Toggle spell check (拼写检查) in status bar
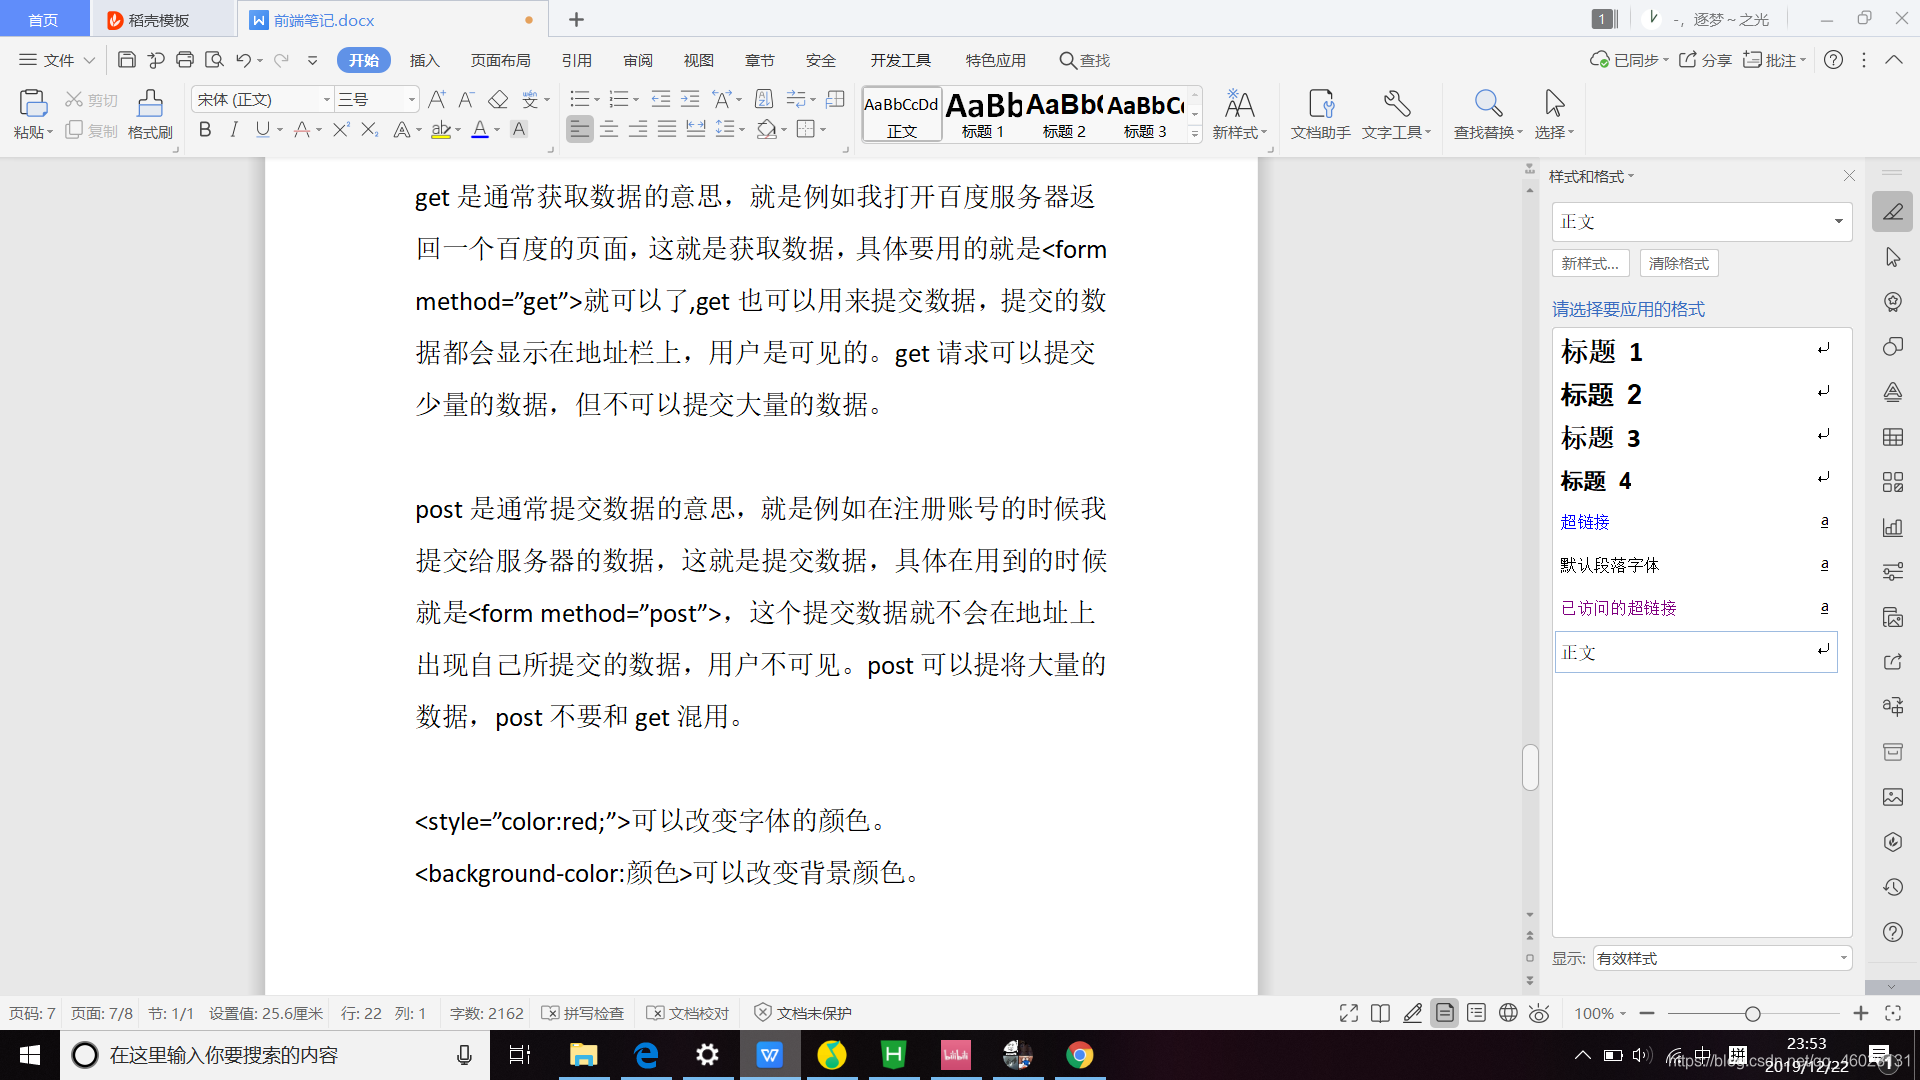This screenshot has height=1080, width=1920. coord(583,1013)
